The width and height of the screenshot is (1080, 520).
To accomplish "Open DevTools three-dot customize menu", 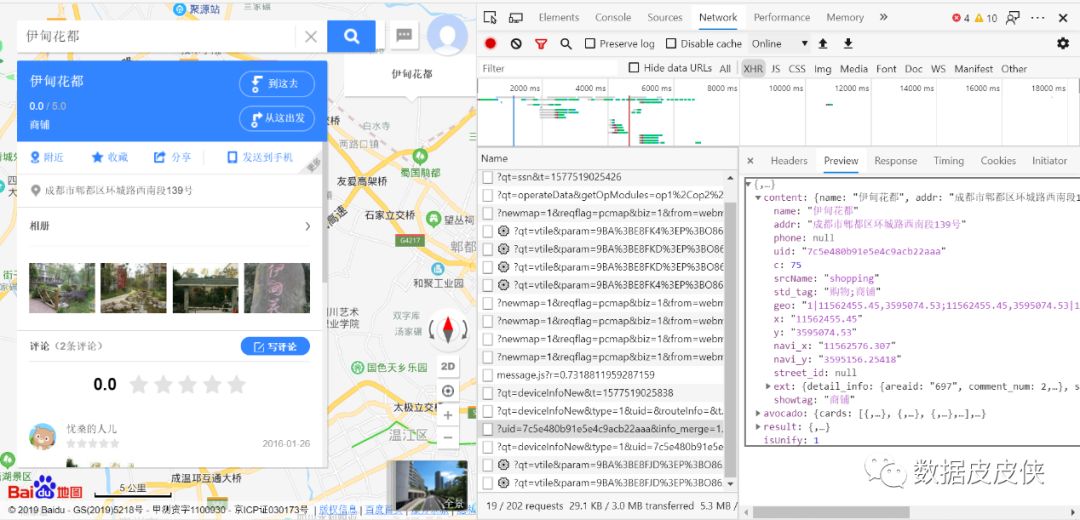I will (x=1039, y=18).
